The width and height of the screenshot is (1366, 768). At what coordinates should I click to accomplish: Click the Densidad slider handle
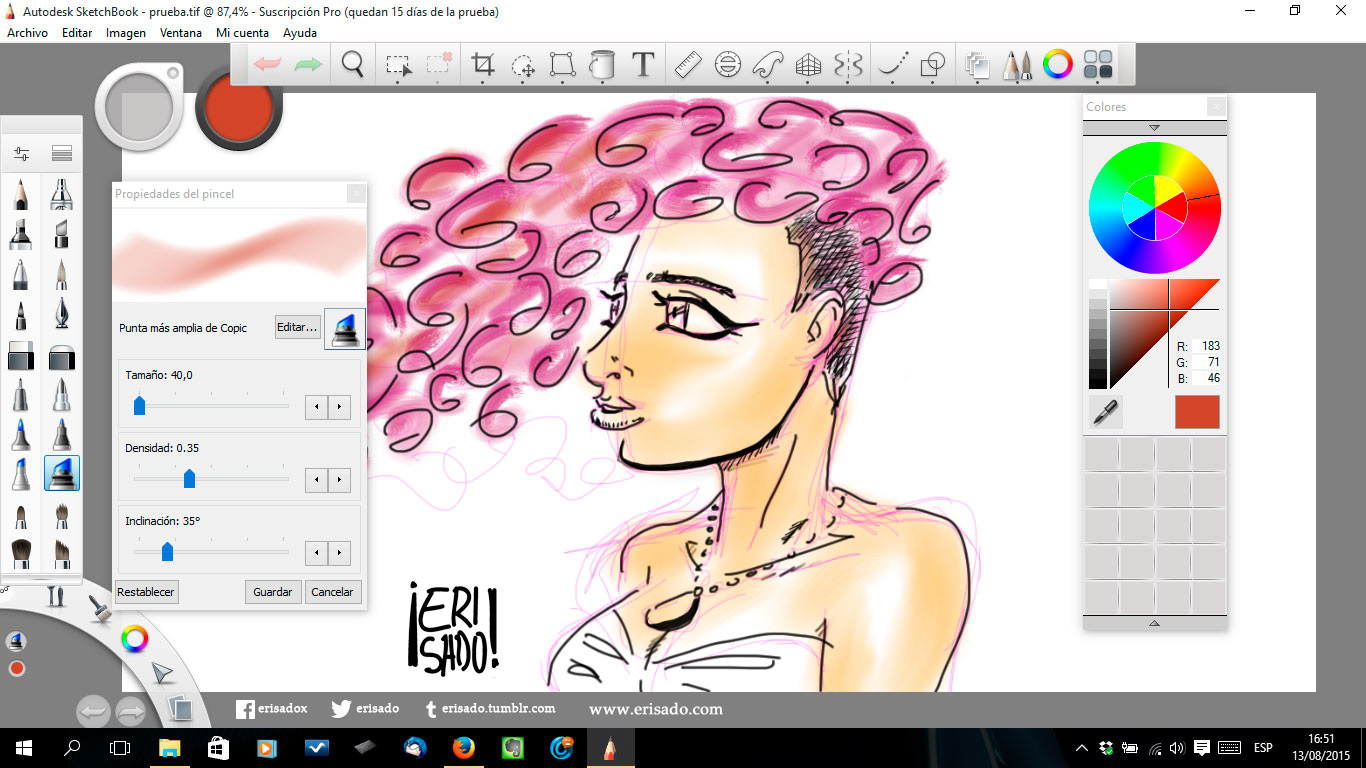189,480
